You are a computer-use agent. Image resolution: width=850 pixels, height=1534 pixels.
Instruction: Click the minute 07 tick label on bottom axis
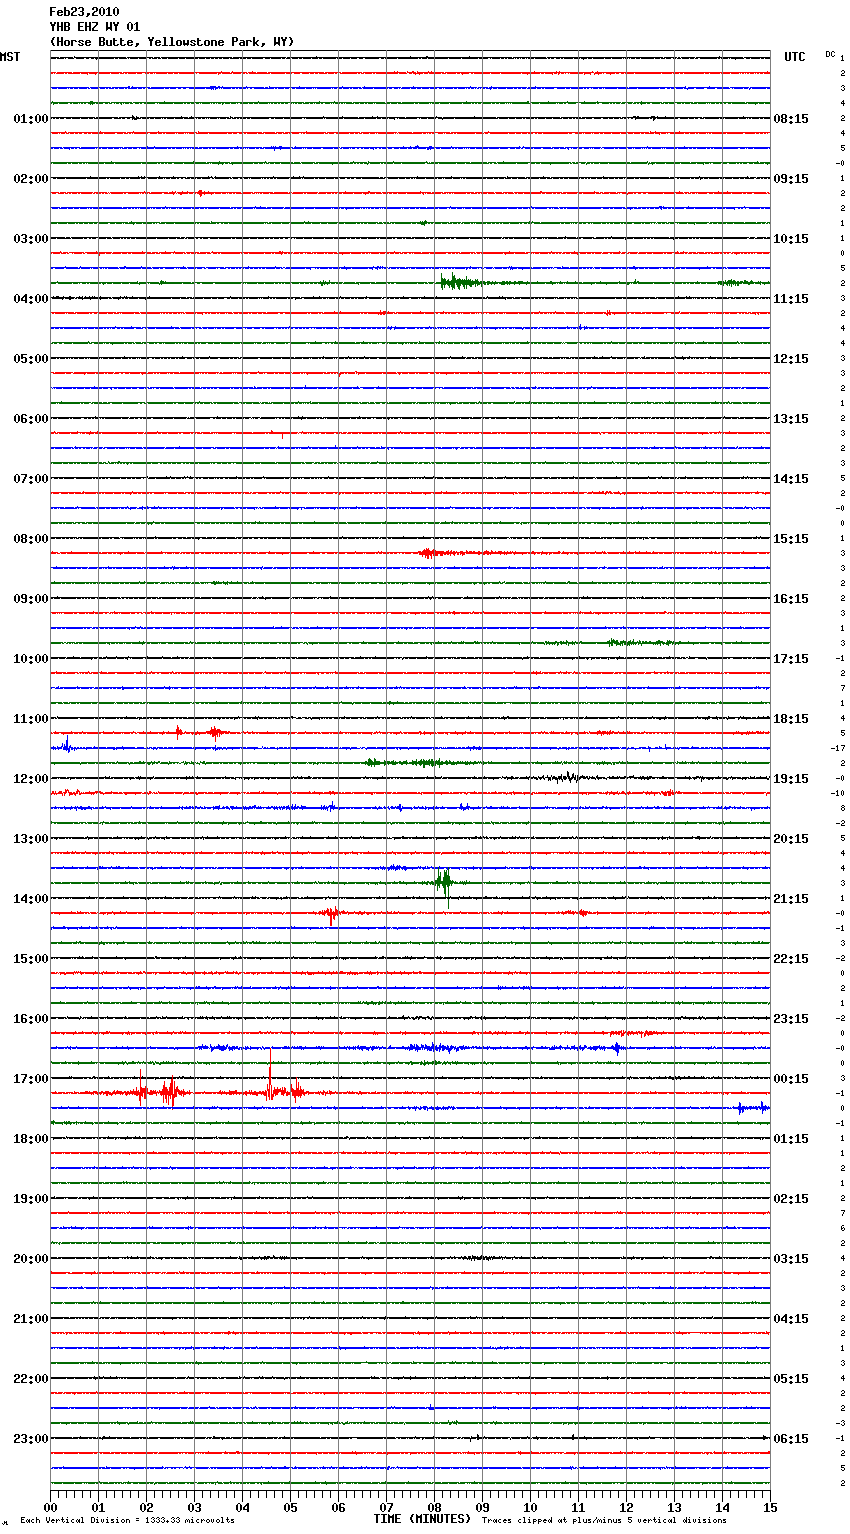tap(386, 1507)
